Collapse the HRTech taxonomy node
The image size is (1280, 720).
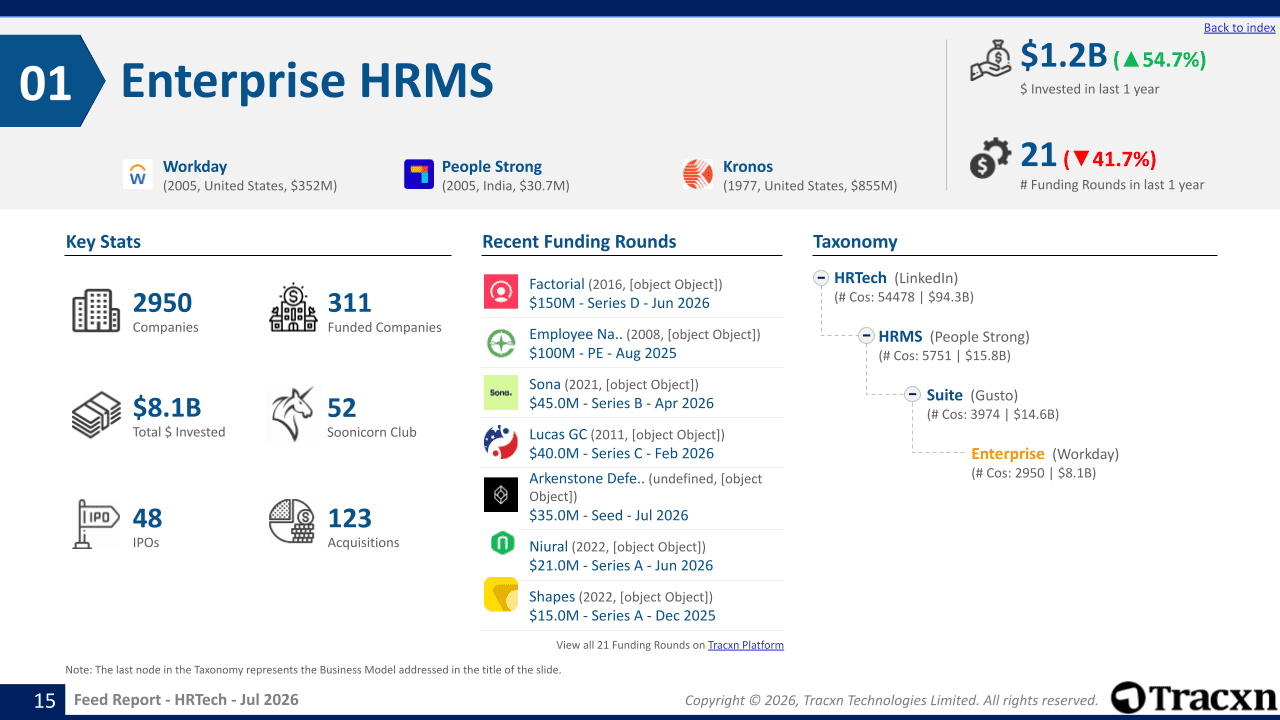(x=821, y=278)
